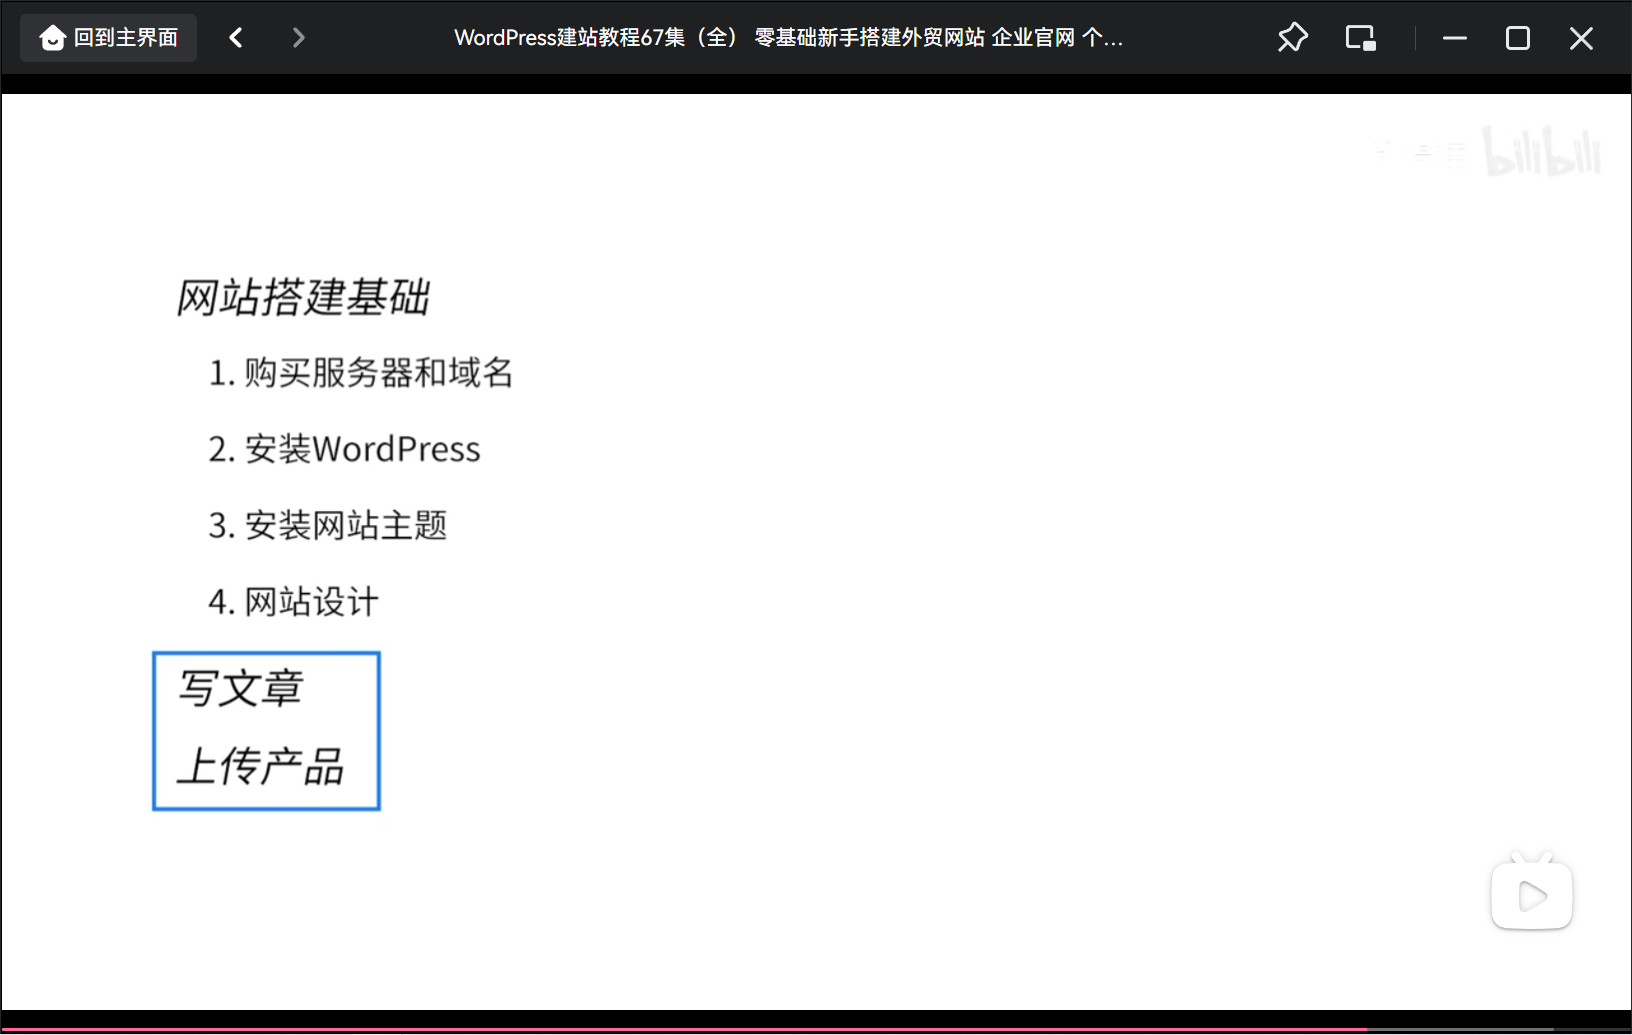Close the player window

(1581, 38)
